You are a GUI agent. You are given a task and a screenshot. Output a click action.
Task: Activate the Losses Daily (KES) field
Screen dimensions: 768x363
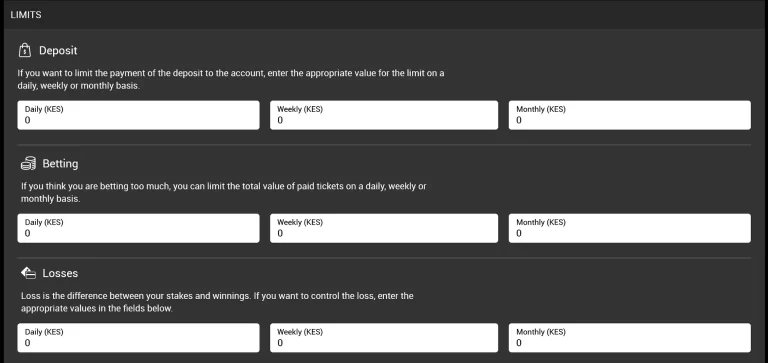tap(138, 338)
